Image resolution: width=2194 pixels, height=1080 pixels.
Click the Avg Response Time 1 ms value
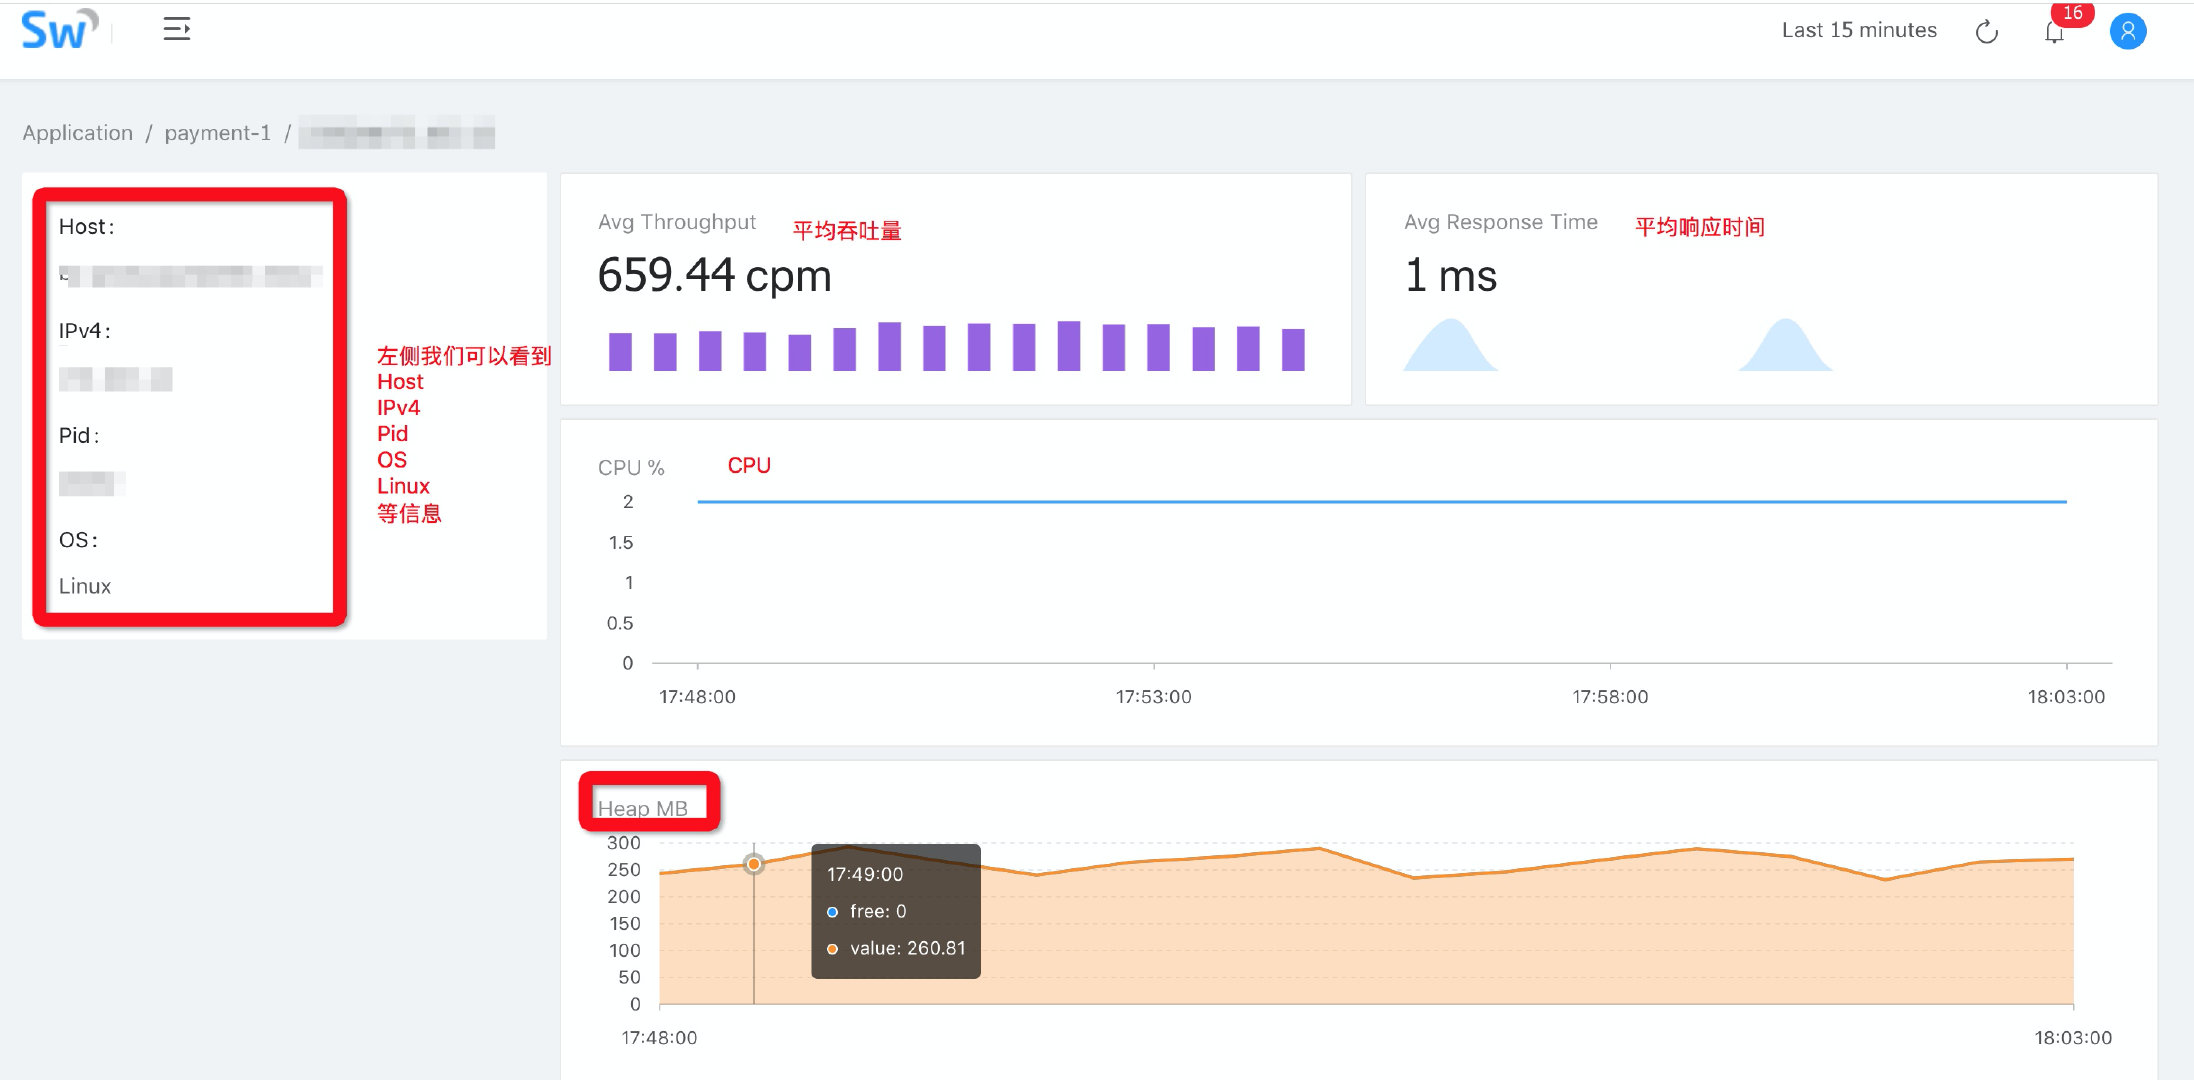coord(1450,276)
